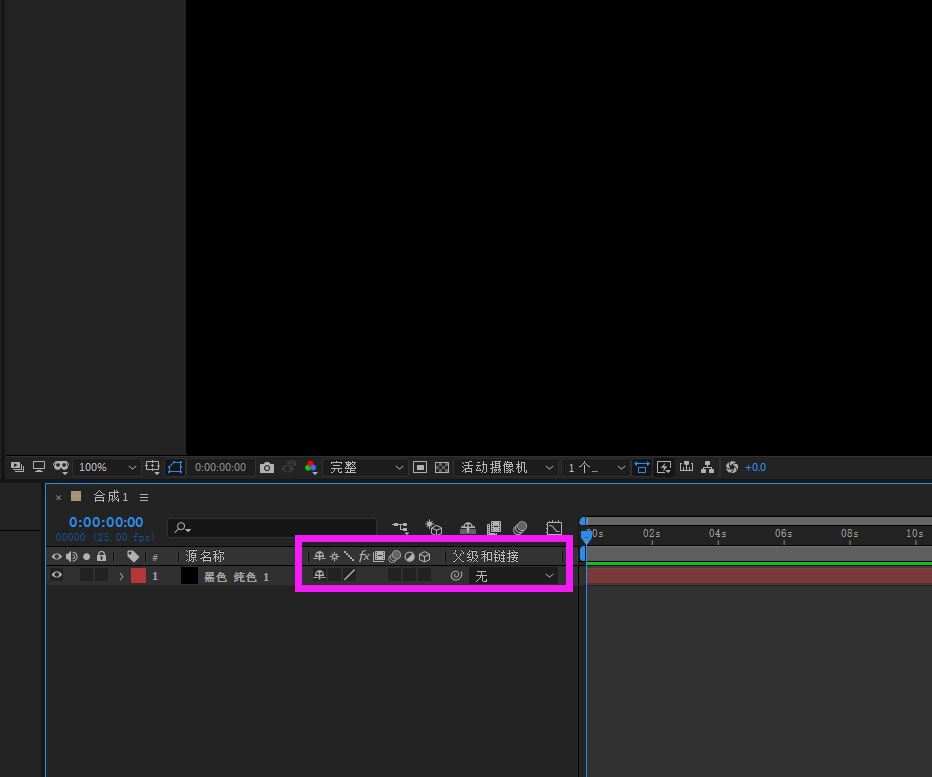Take a snapshot with the camera icon
This screenshot has height=777, width=932.
(266, 468)
